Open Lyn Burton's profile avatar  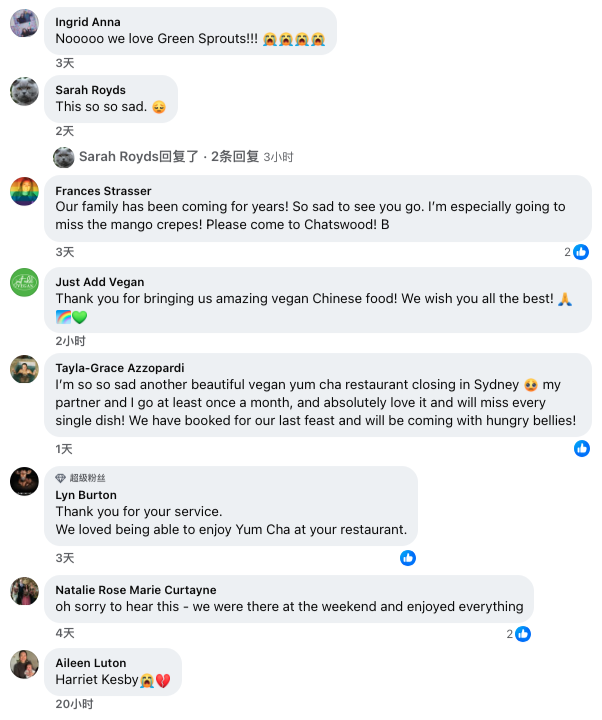pos(24,481)
